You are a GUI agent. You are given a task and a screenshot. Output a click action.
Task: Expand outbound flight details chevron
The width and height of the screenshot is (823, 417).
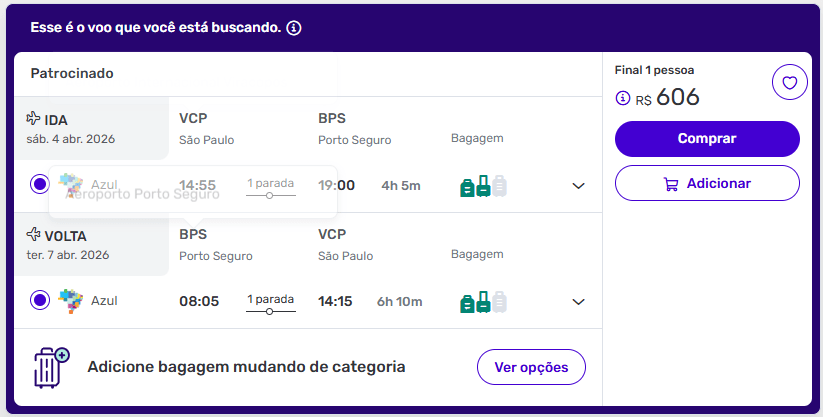click(x=578, y=186)
